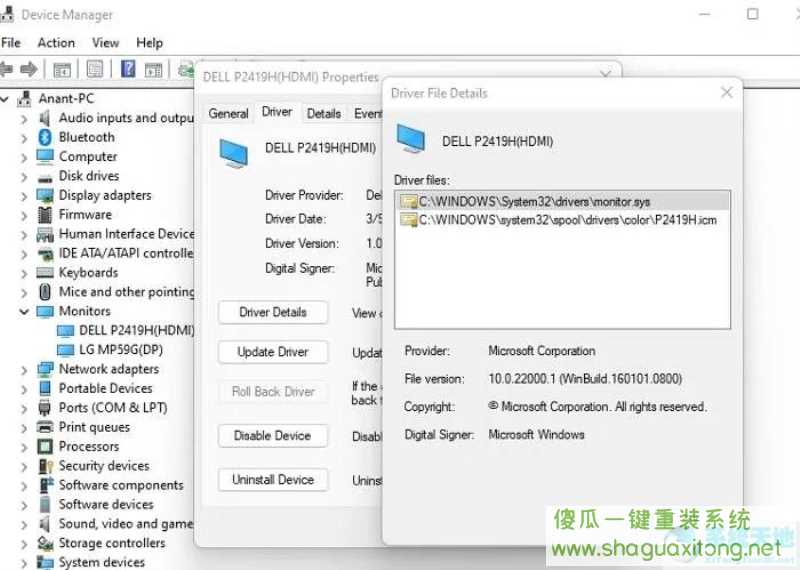Click monitor icon in DELL Properties dialog
Image resolution: width=800 pixels, height=570 pixels.
tap(234, 153)
